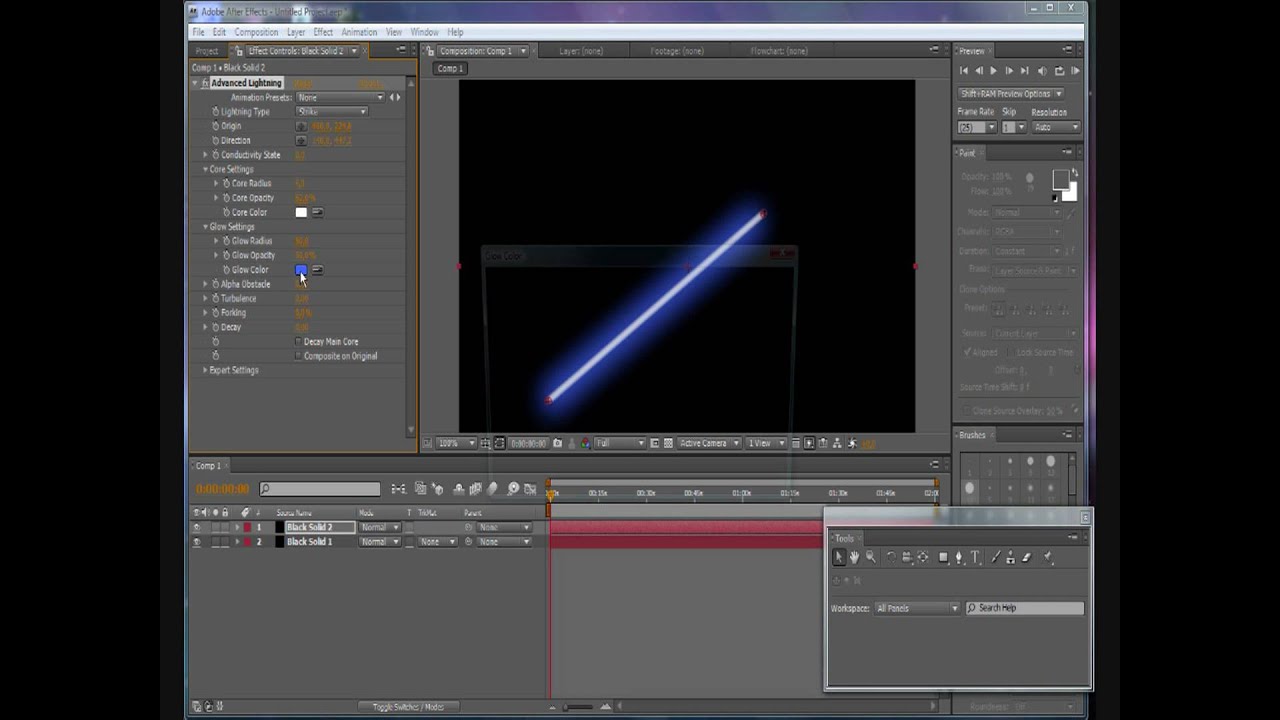Toggle the Forking stopwatch
This screenshot has height=720, width=1280.
(x=215, y=313)
